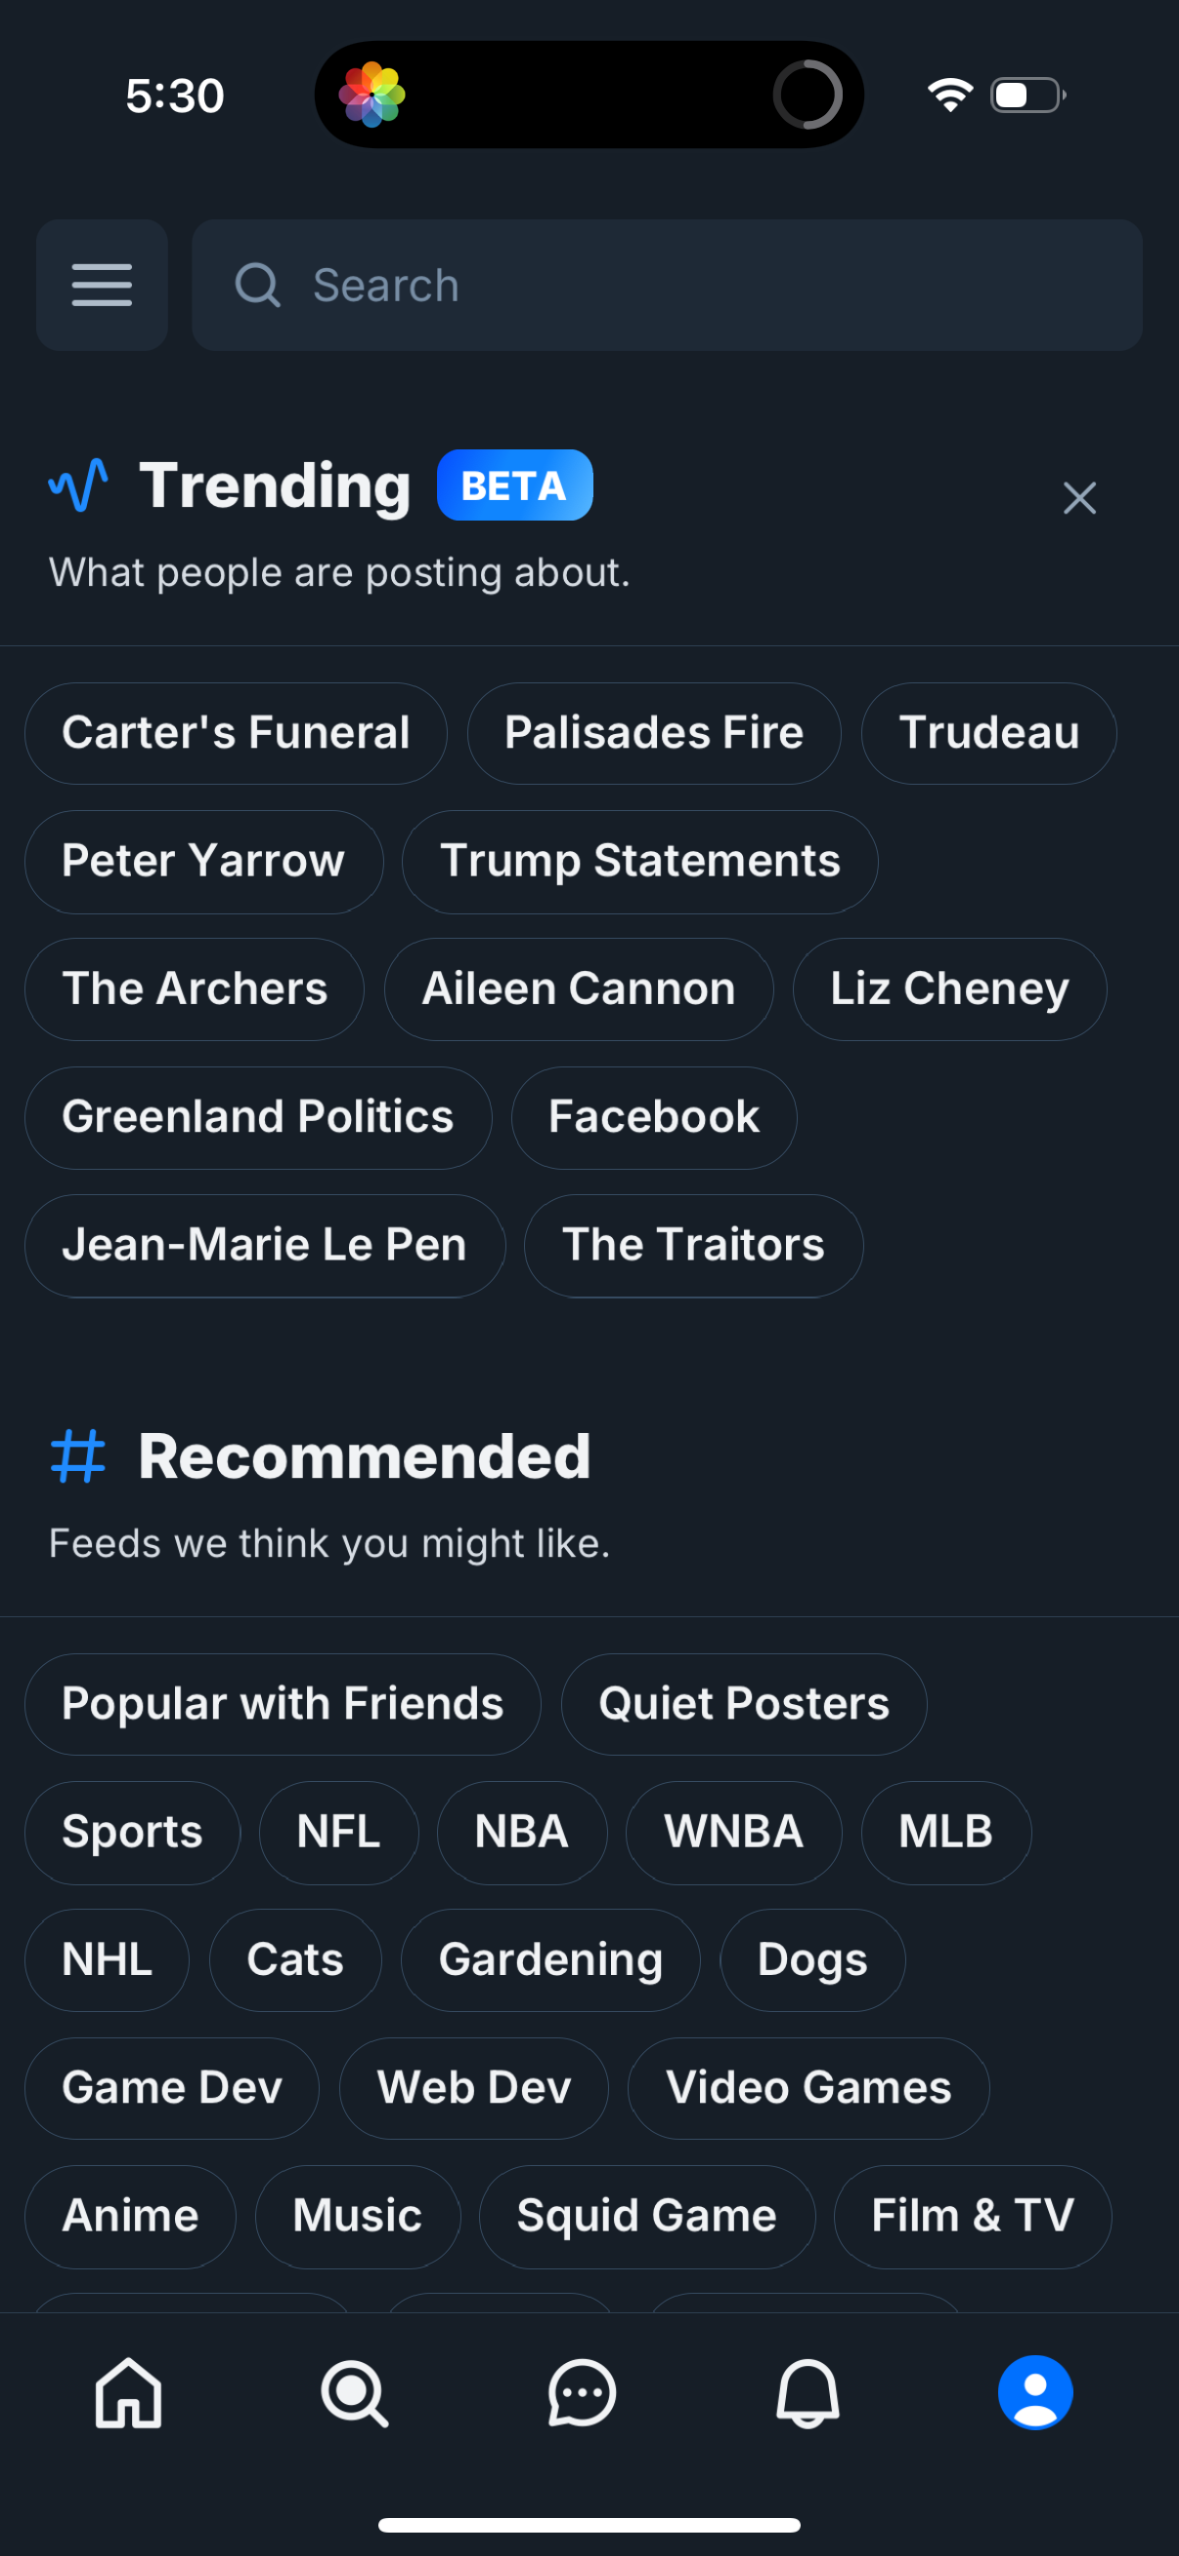The height and width of the screenshot is (2556, 1179).
Task: Tap the Home tab icon
Action: tap(128, 2393)
